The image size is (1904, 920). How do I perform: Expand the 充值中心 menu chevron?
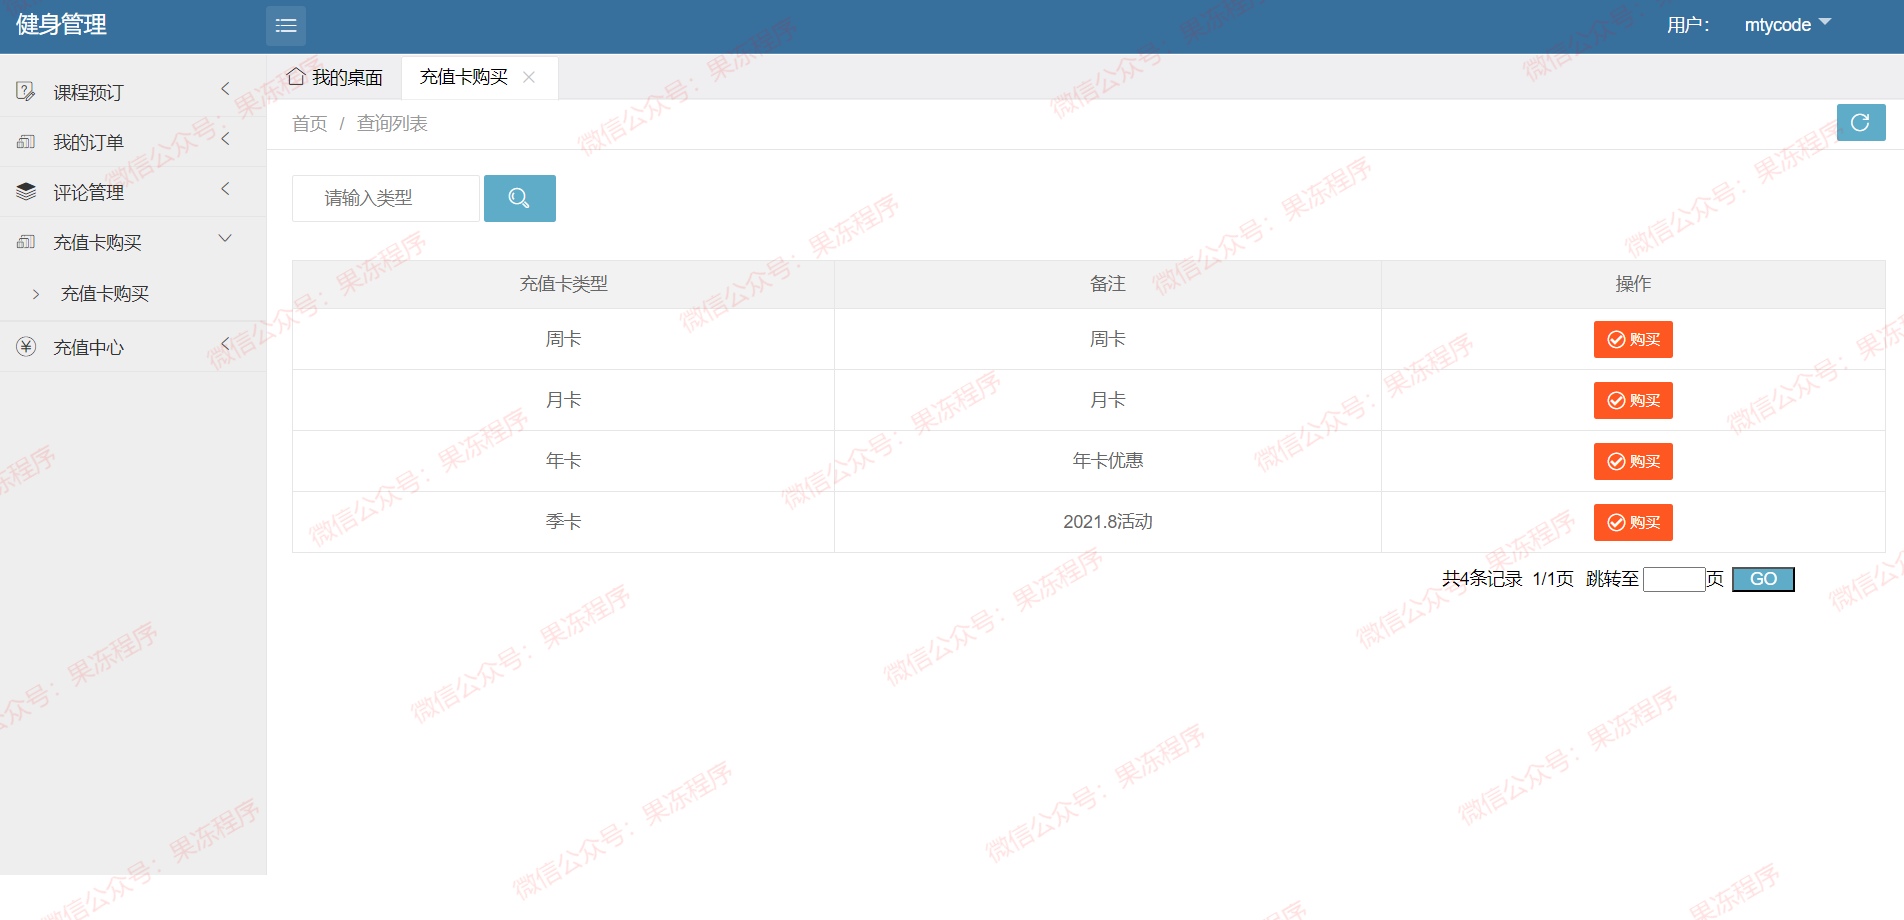225,344
